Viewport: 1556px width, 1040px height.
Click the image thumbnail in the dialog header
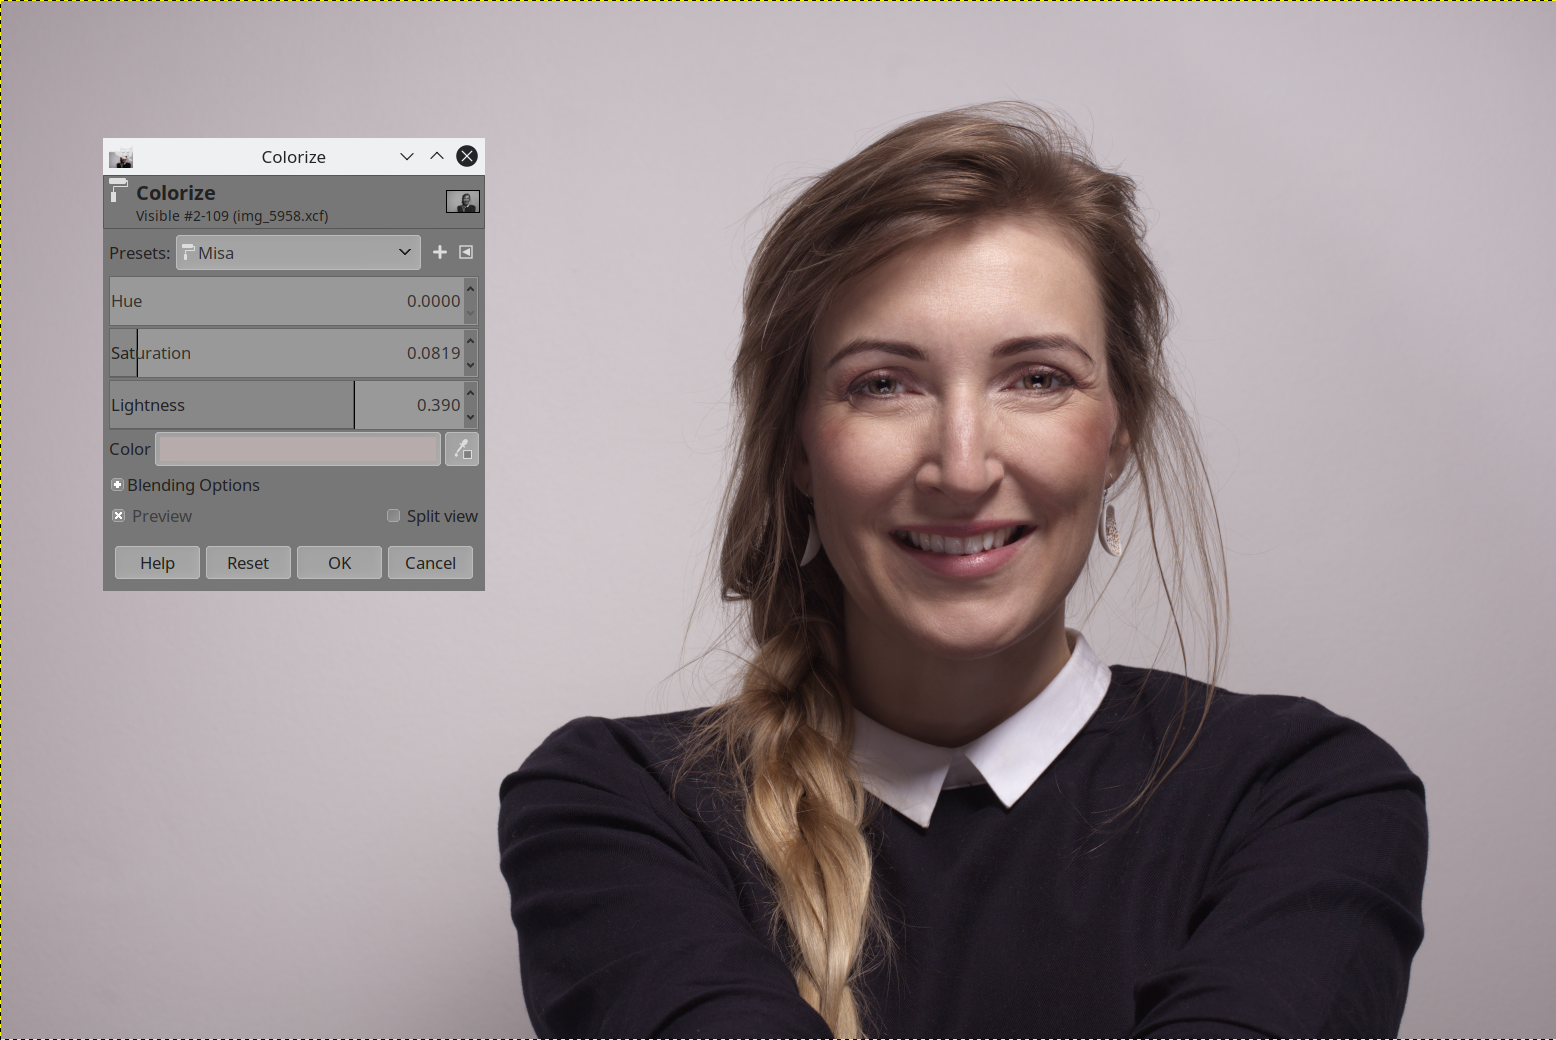point(462,202)
